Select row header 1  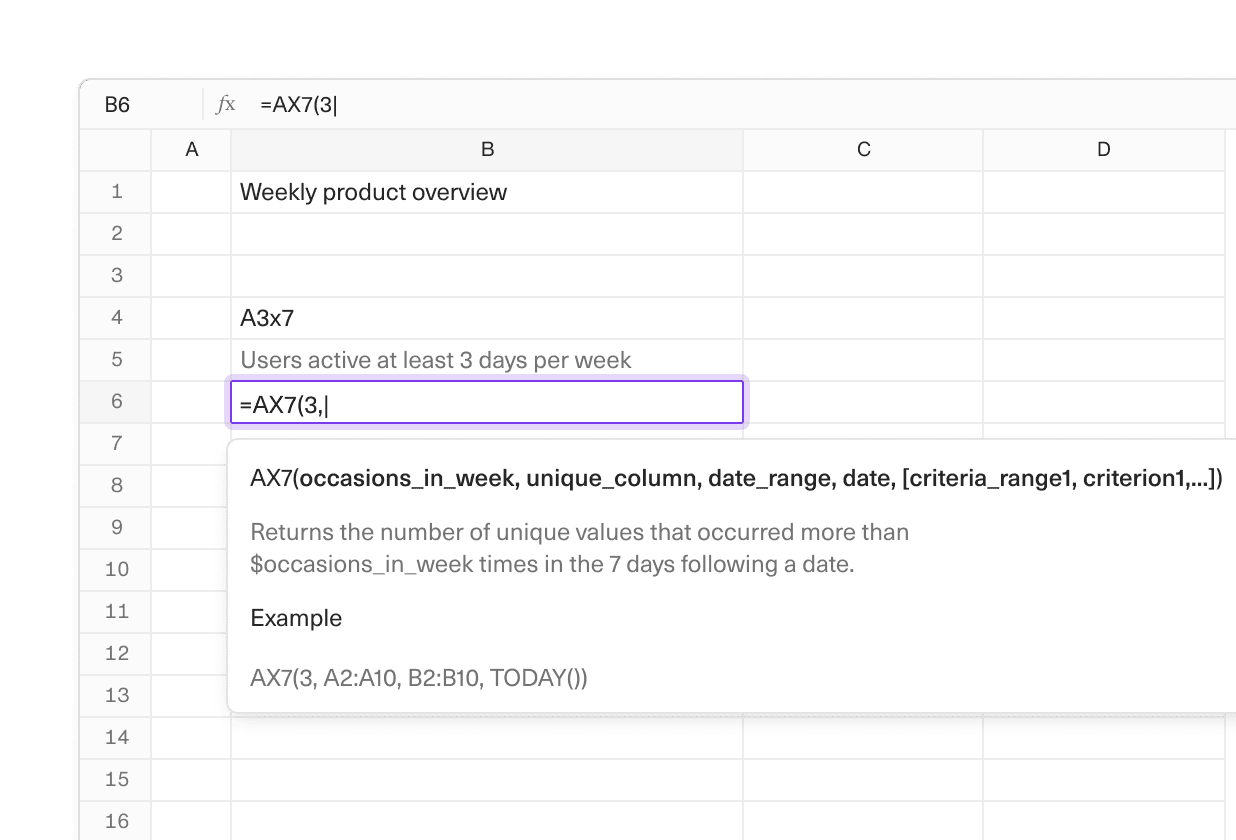116,191
